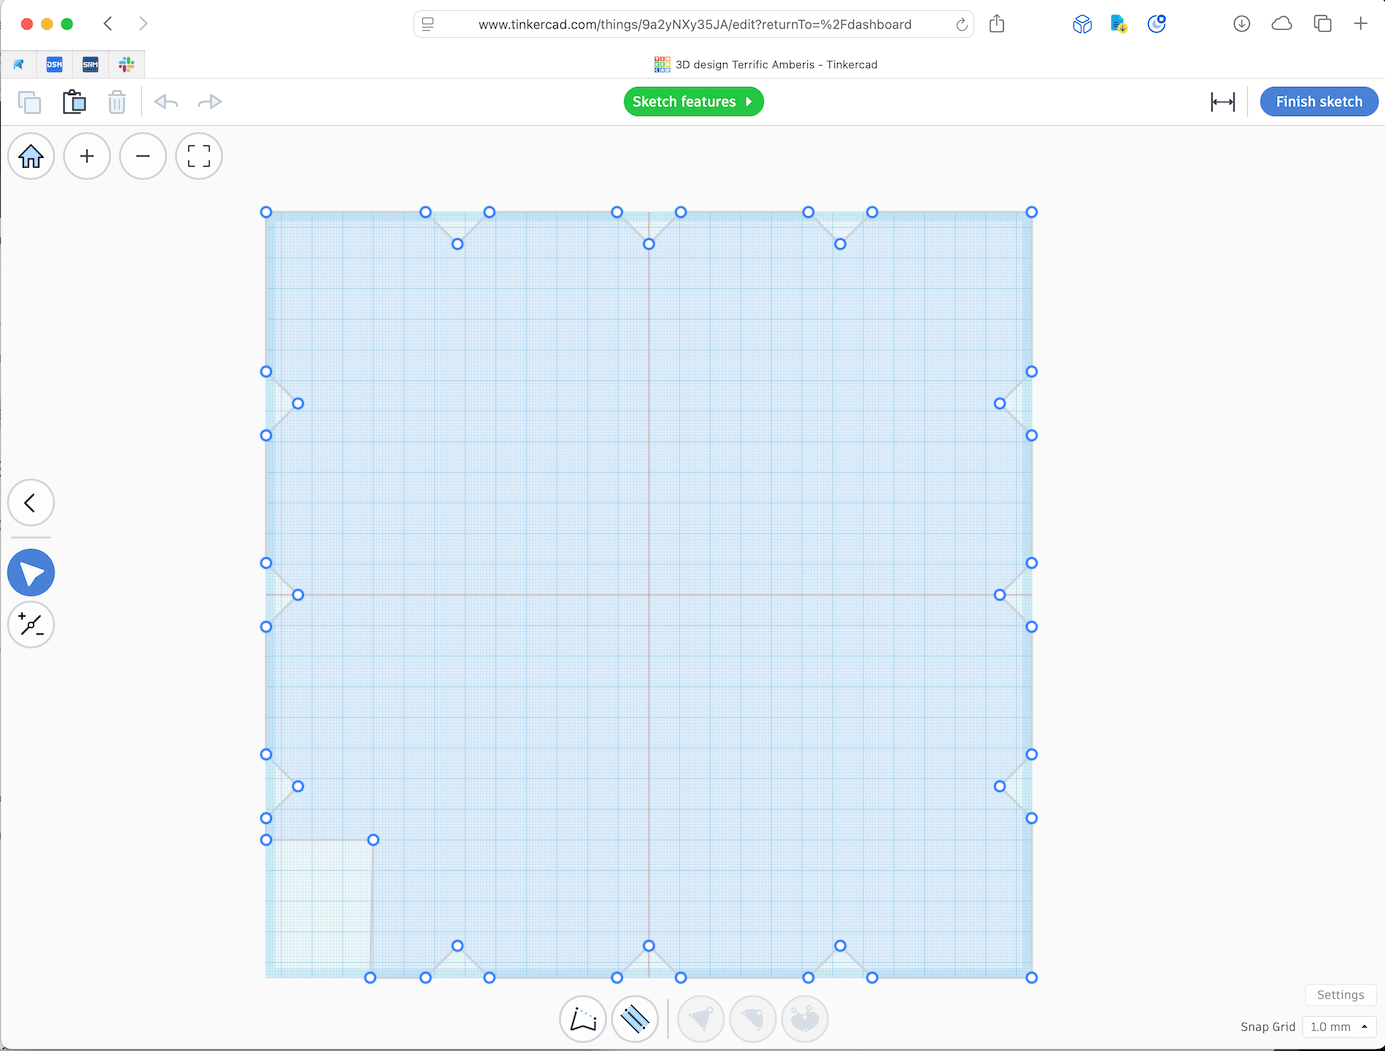Pick the hatched offset lines tool
Image resolution: width=1385 pixels, height=1051 pixels.
pos(635,1019)
